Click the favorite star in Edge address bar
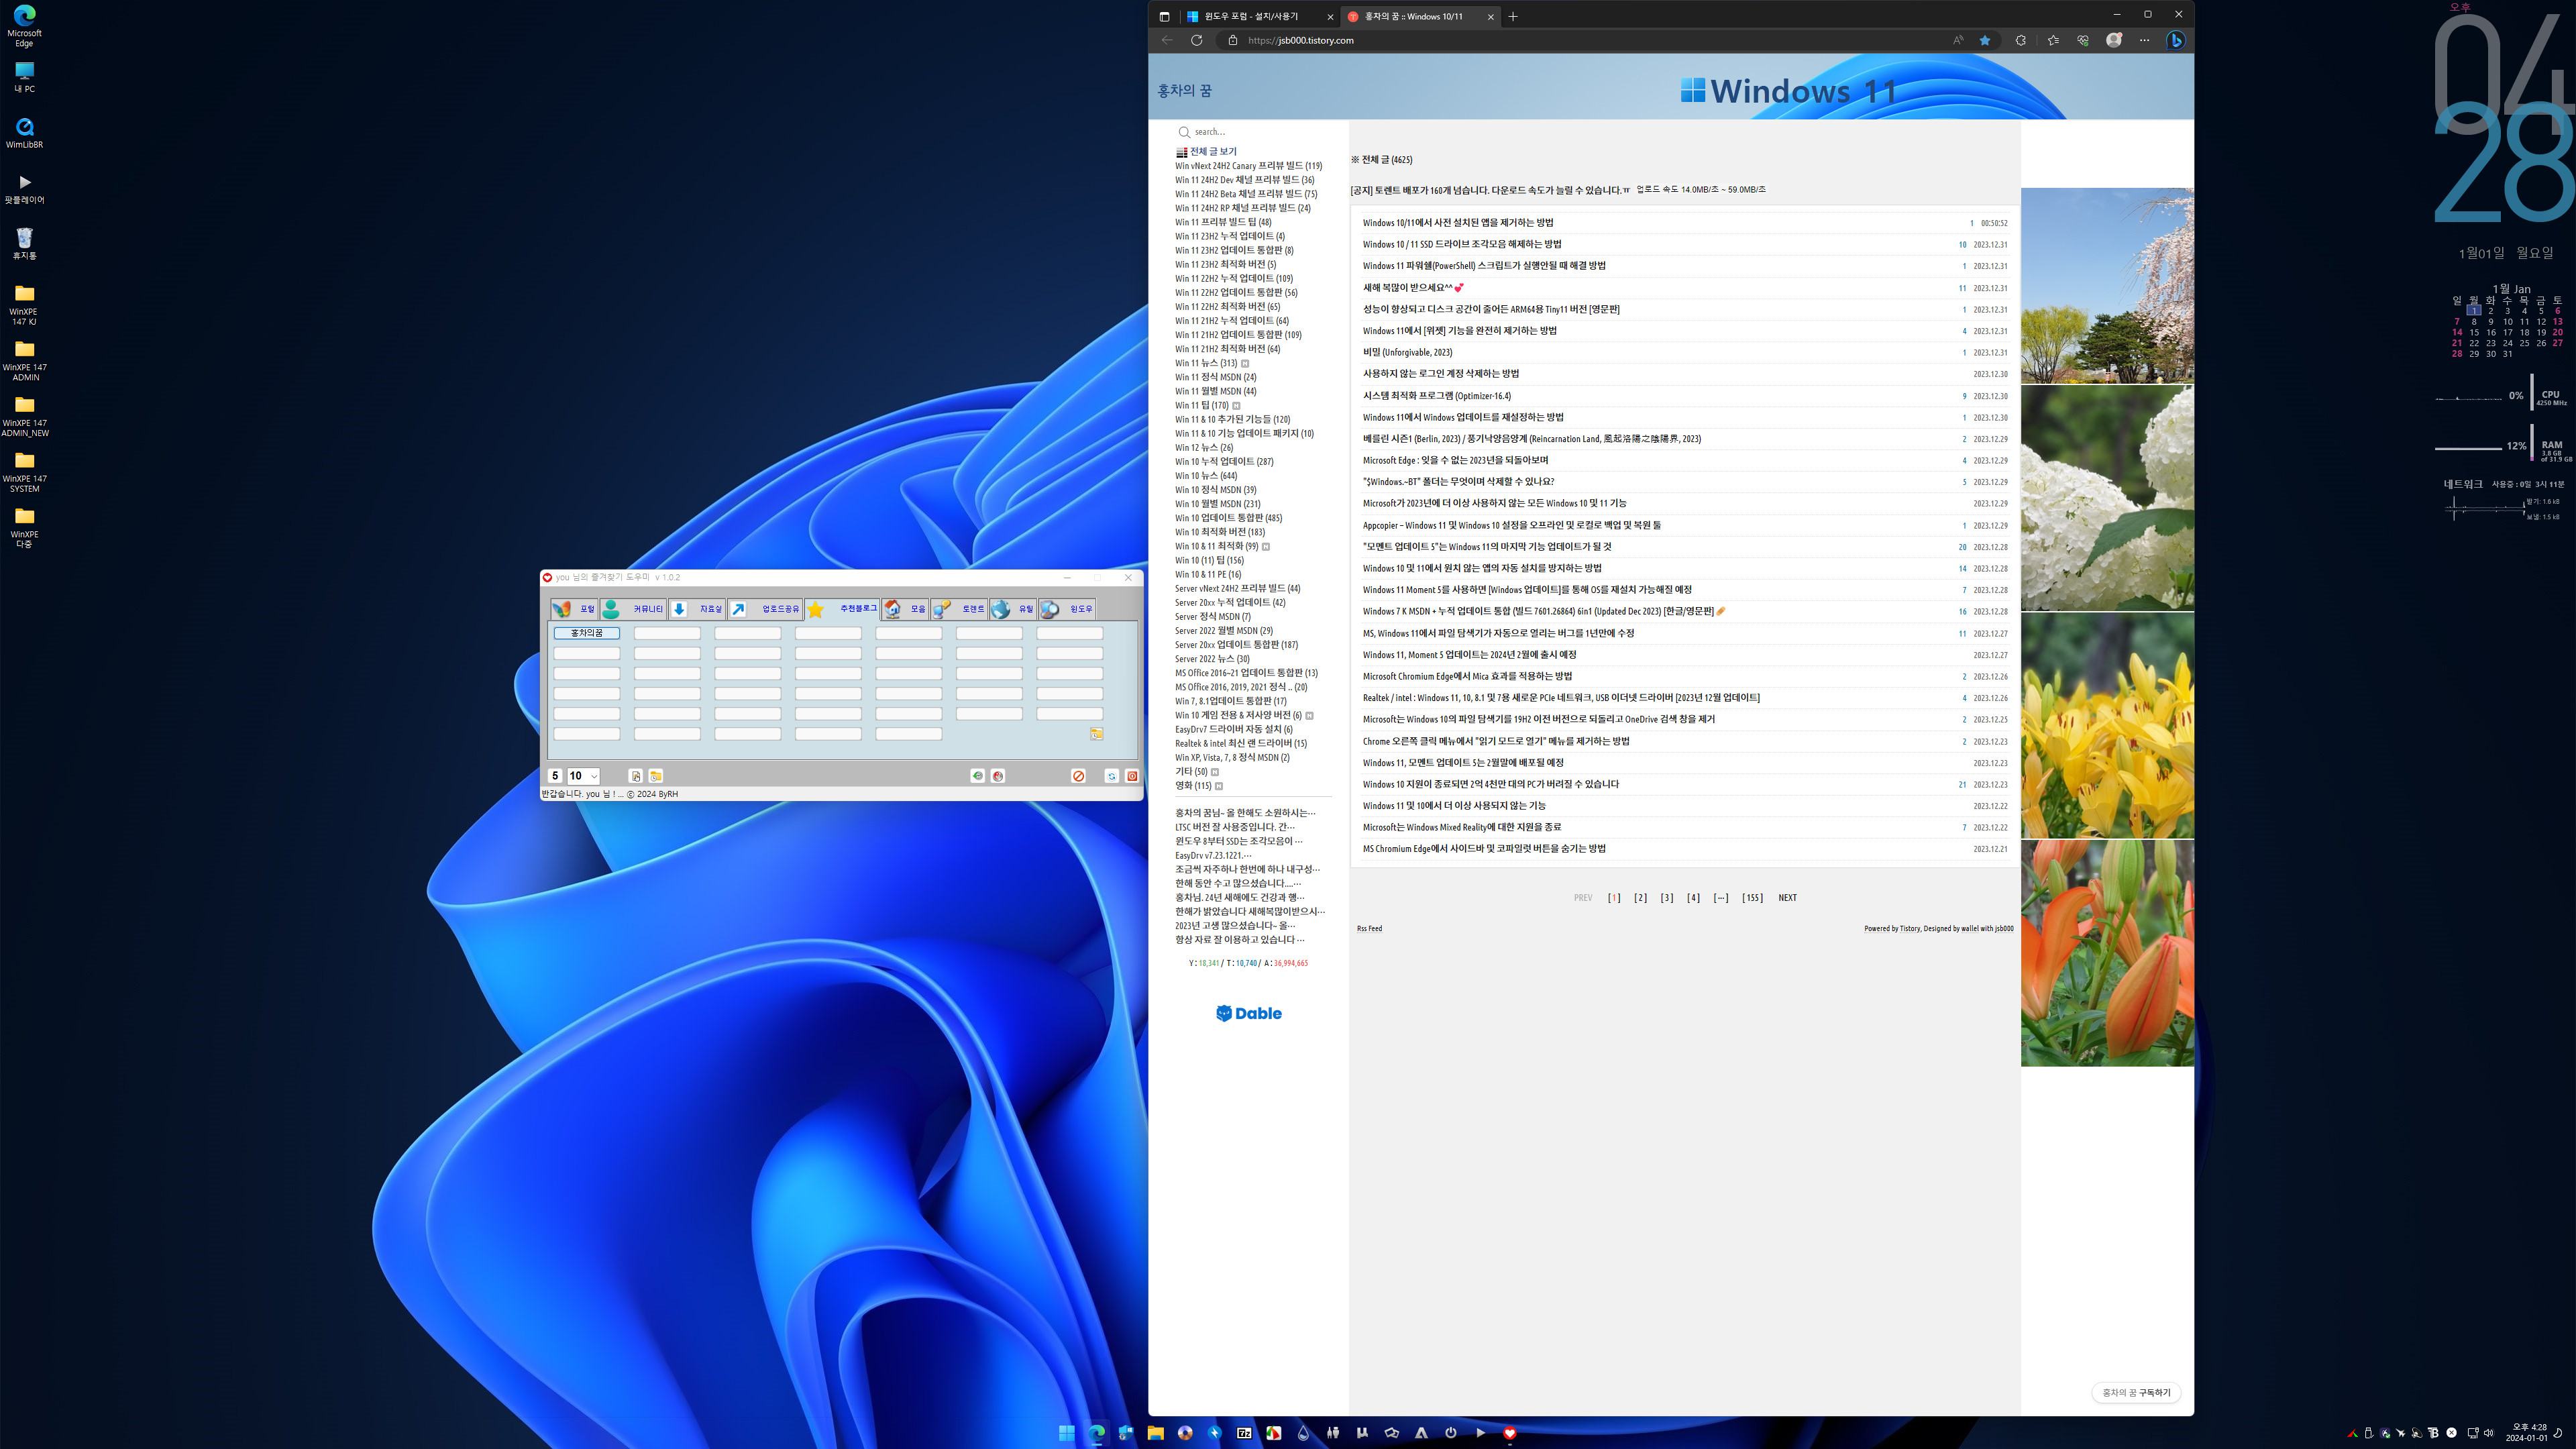 pyautogui.click(x=1985, y=40)
